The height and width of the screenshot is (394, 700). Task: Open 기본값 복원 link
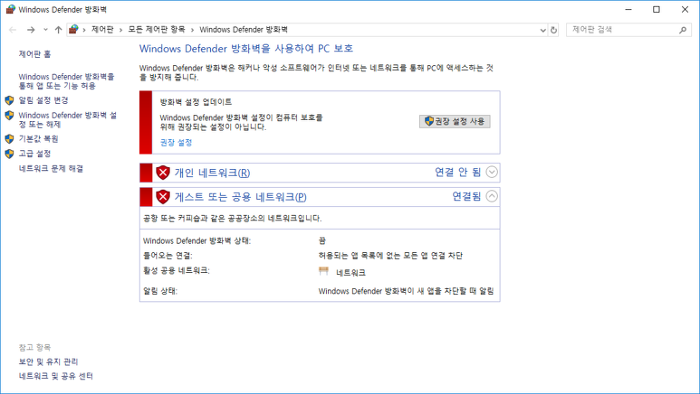[38, 139]
